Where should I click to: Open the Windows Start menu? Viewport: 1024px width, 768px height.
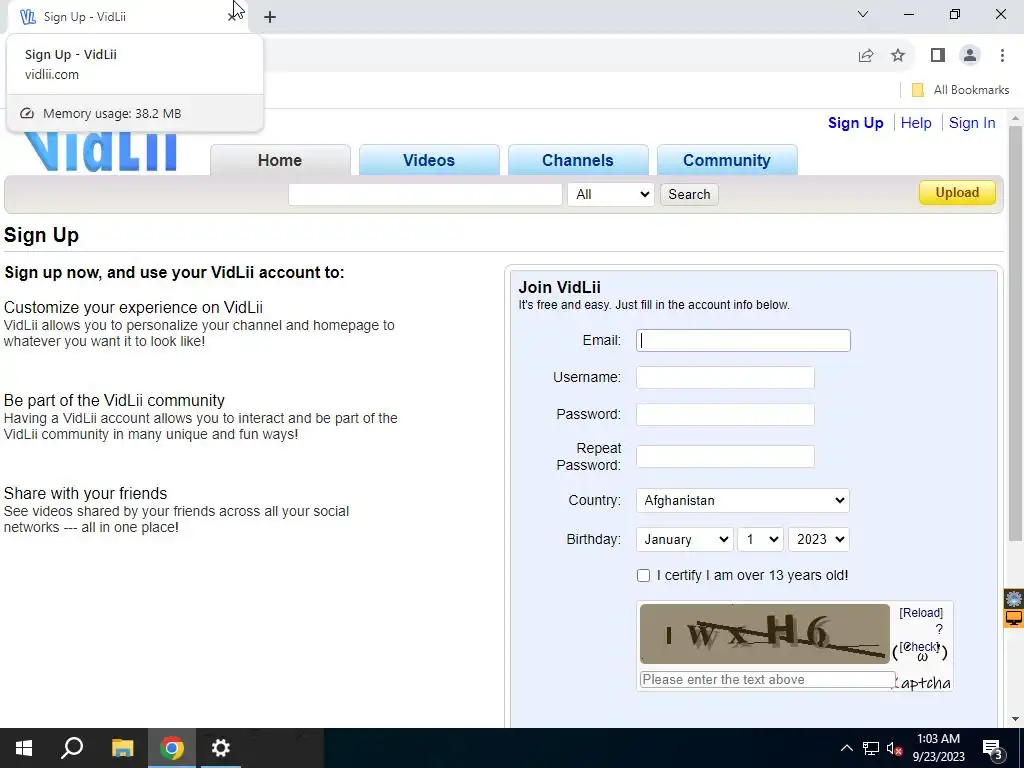pos(24,748)
